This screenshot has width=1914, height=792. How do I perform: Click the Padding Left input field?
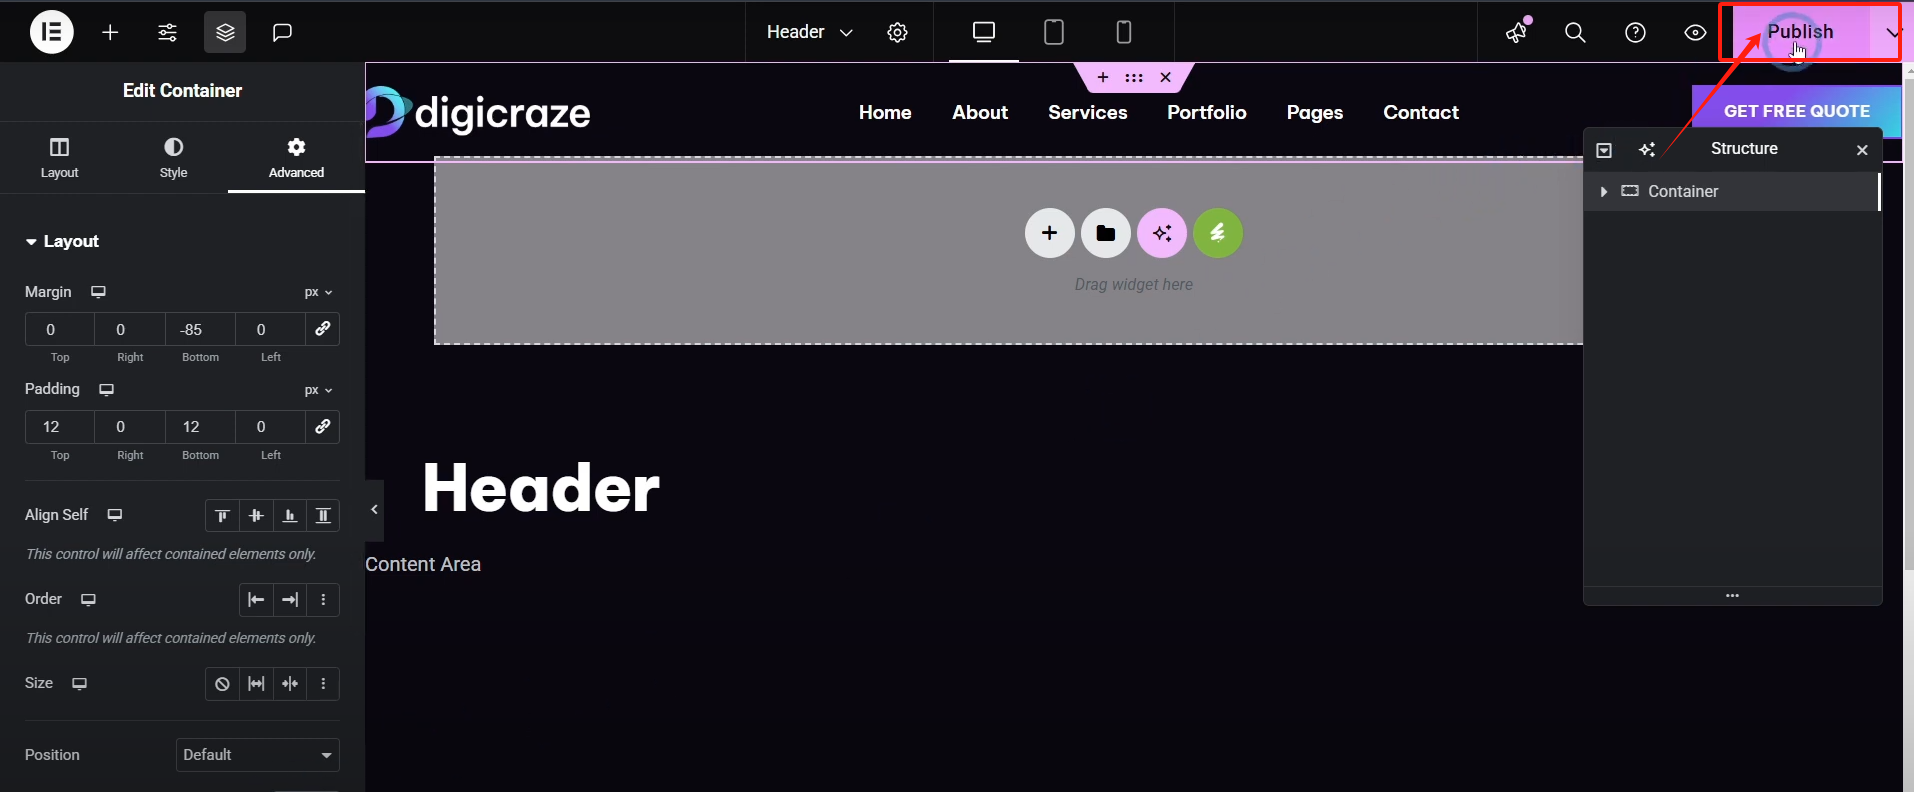click(270, 427)
